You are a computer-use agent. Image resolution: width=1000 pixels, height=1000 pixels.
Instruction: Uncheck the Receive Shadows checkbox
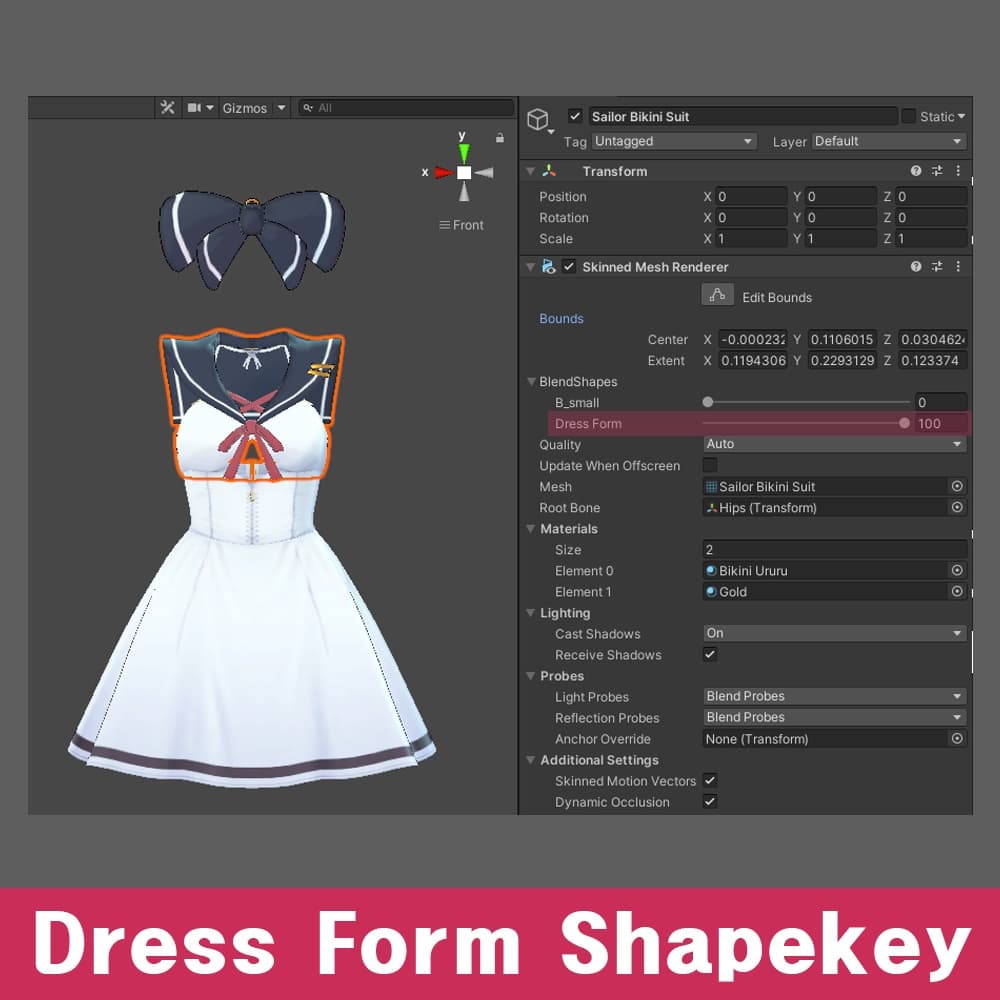coord(710,654)
